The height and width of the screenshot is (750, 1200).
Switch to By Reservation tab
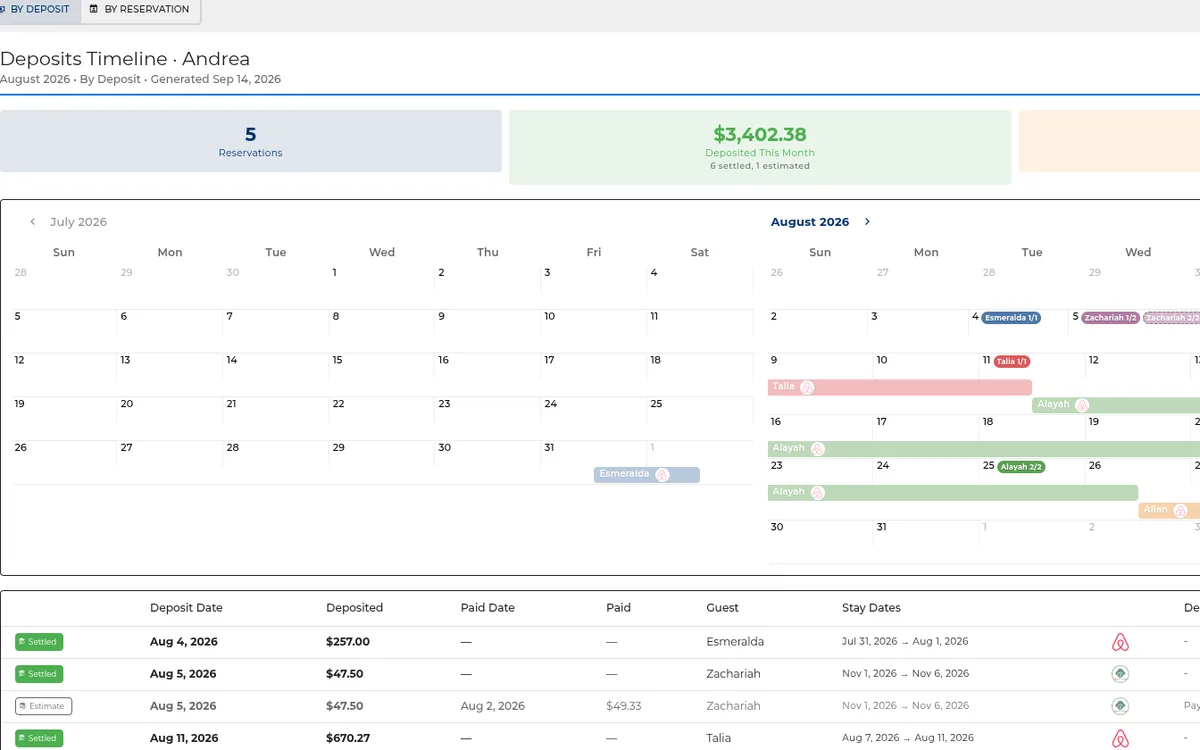(140, 10)
